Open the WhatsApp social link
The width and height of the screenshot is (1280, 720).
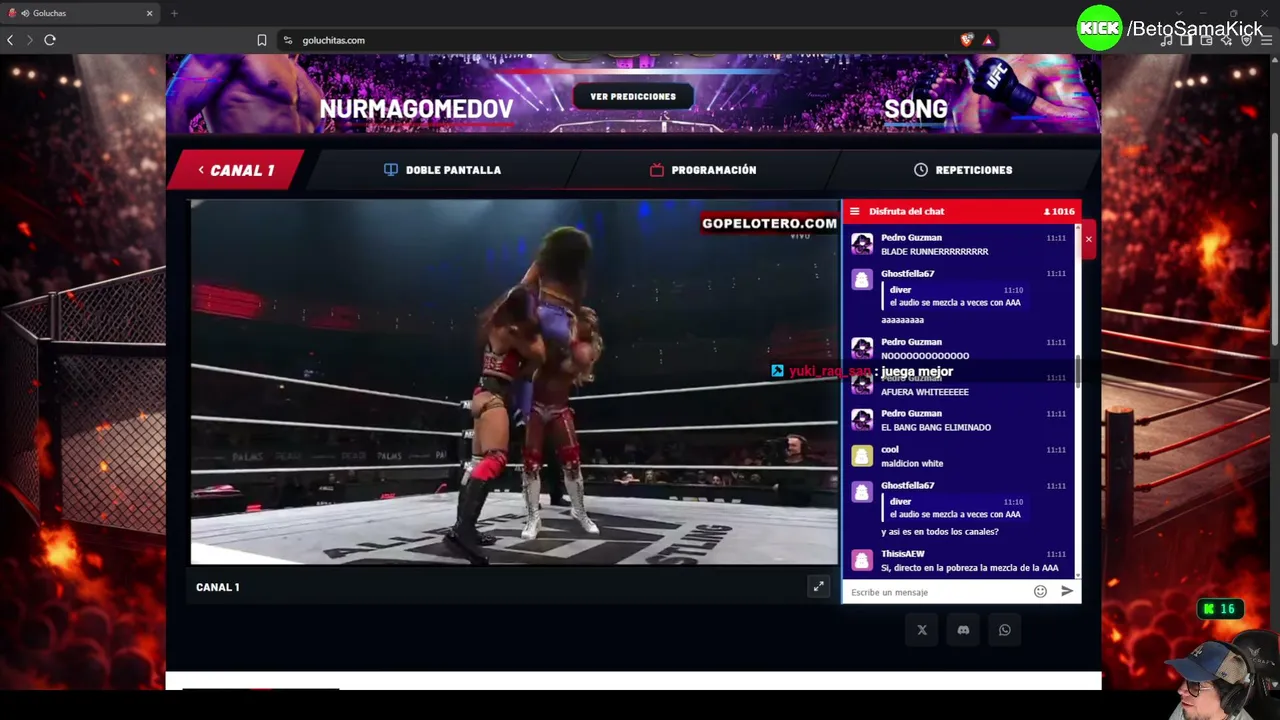coord(1004,630)
